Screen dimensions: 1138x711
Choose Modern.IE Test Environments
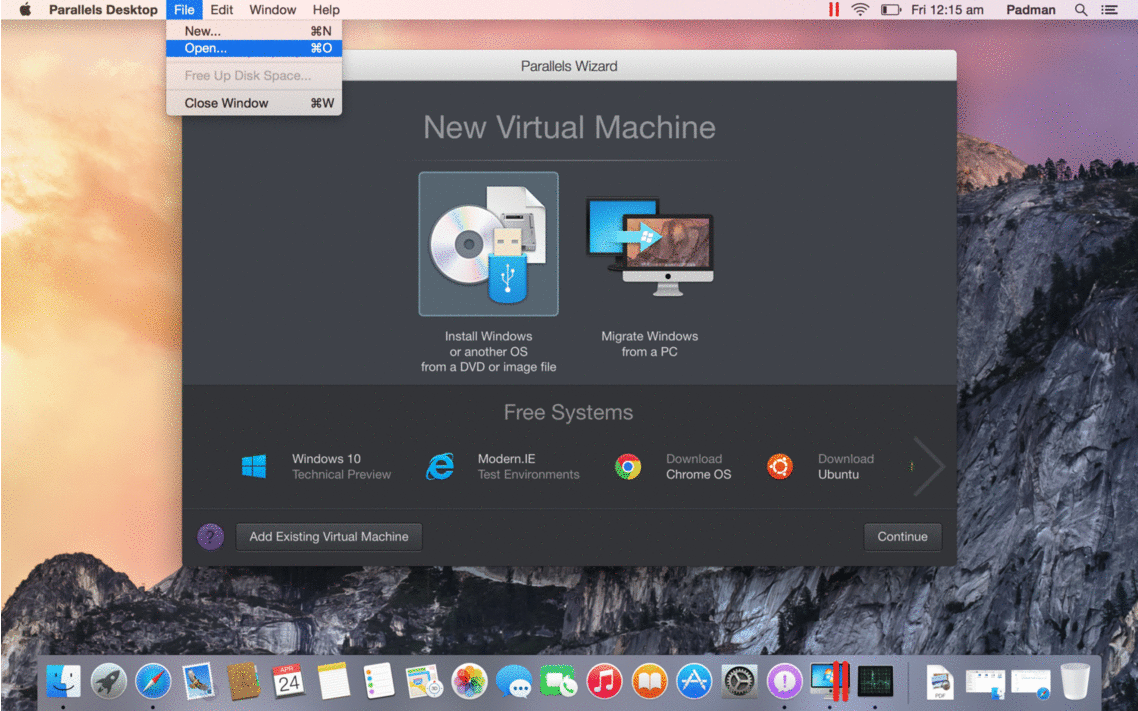pyautogui.click(x=502, y=467)
